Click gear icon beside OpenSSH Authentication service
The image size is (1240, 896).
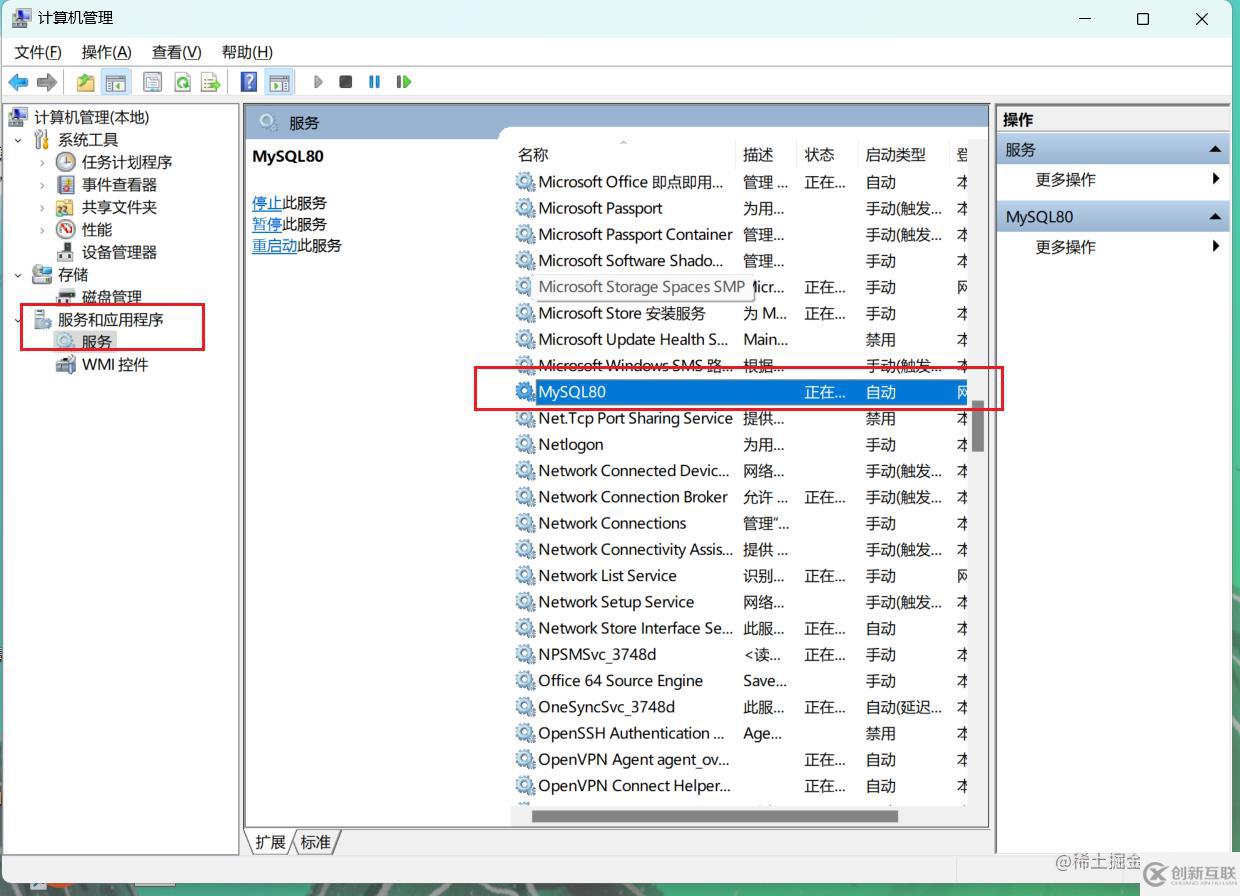(x=525, y=733)
